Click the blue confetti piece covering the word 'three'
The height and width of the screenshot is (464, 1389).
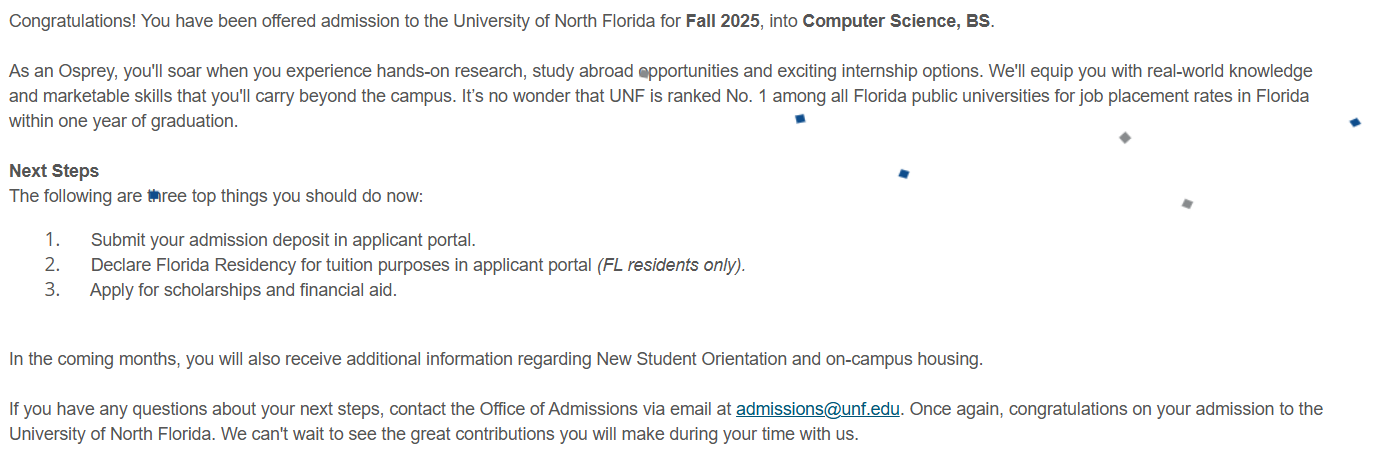click(154, 196)
